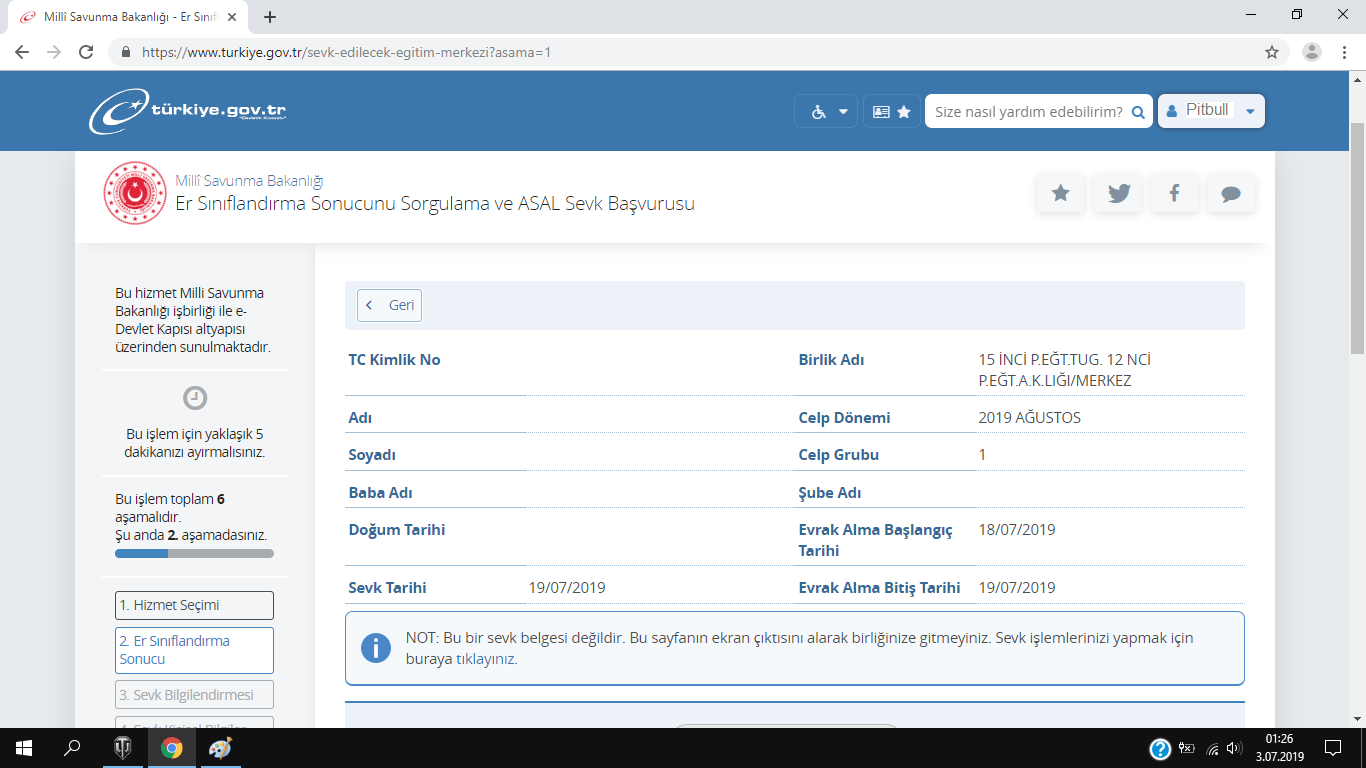Click the '15 İNCİ P.EĞT.TUG.' unit name value
The width and height of the screenshot is (1366, 768).
click(1067, 370)
